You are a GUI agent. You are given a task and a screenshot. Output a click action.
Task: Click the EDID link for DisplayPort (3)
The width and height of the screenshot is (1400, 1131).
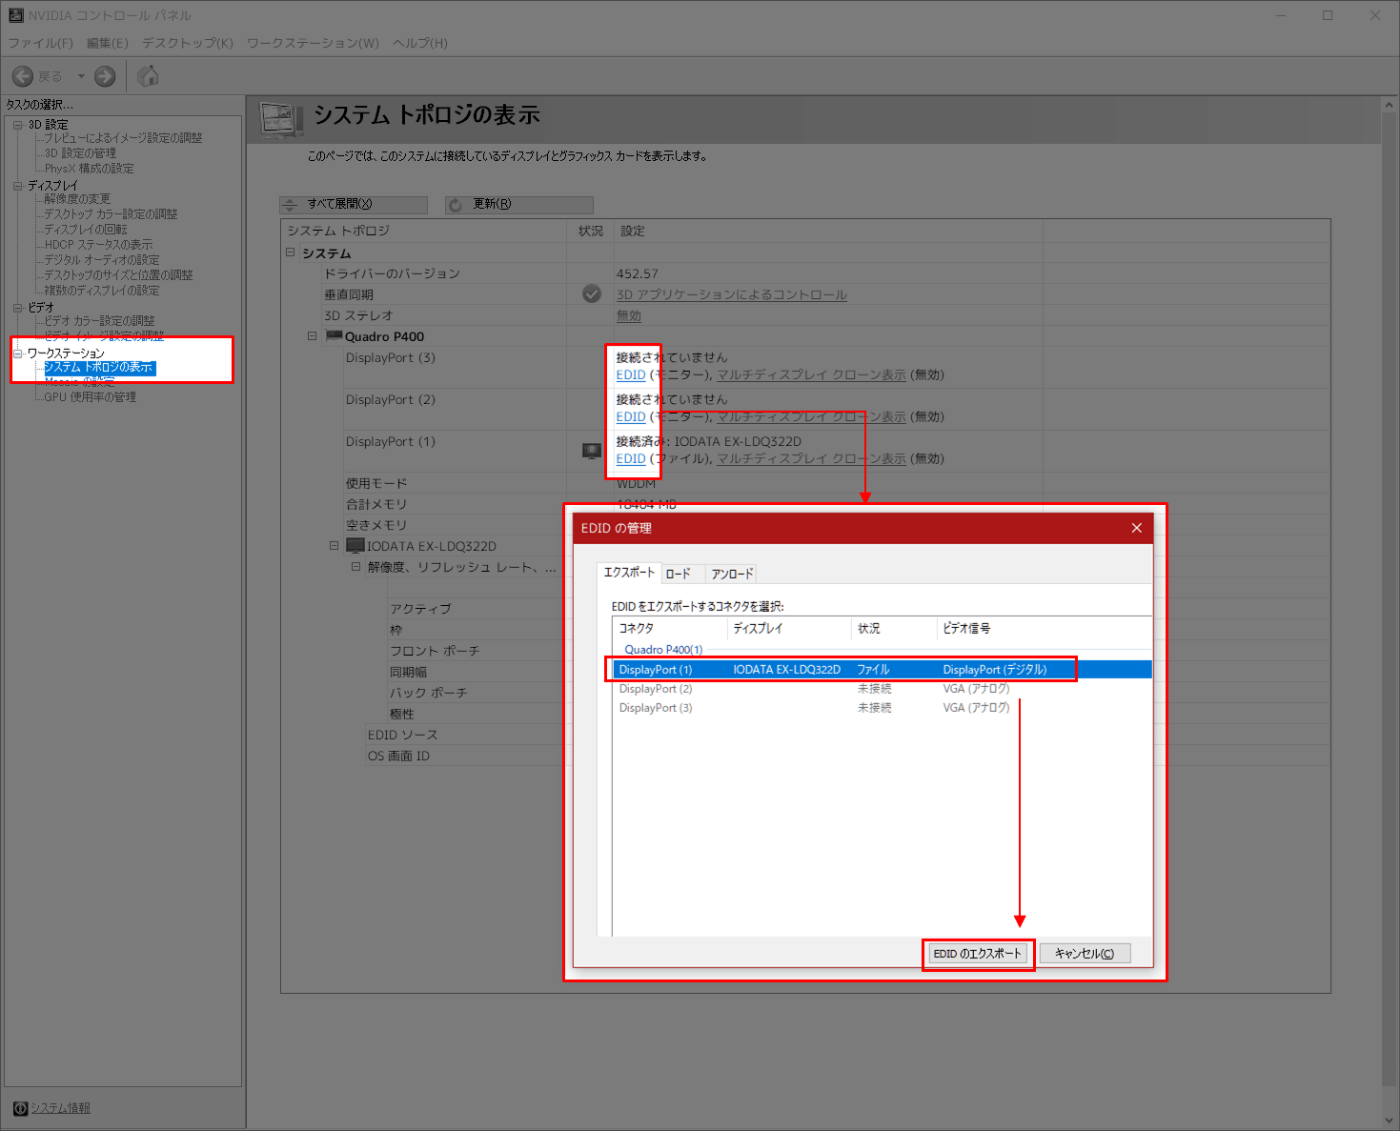coord(630,375)
